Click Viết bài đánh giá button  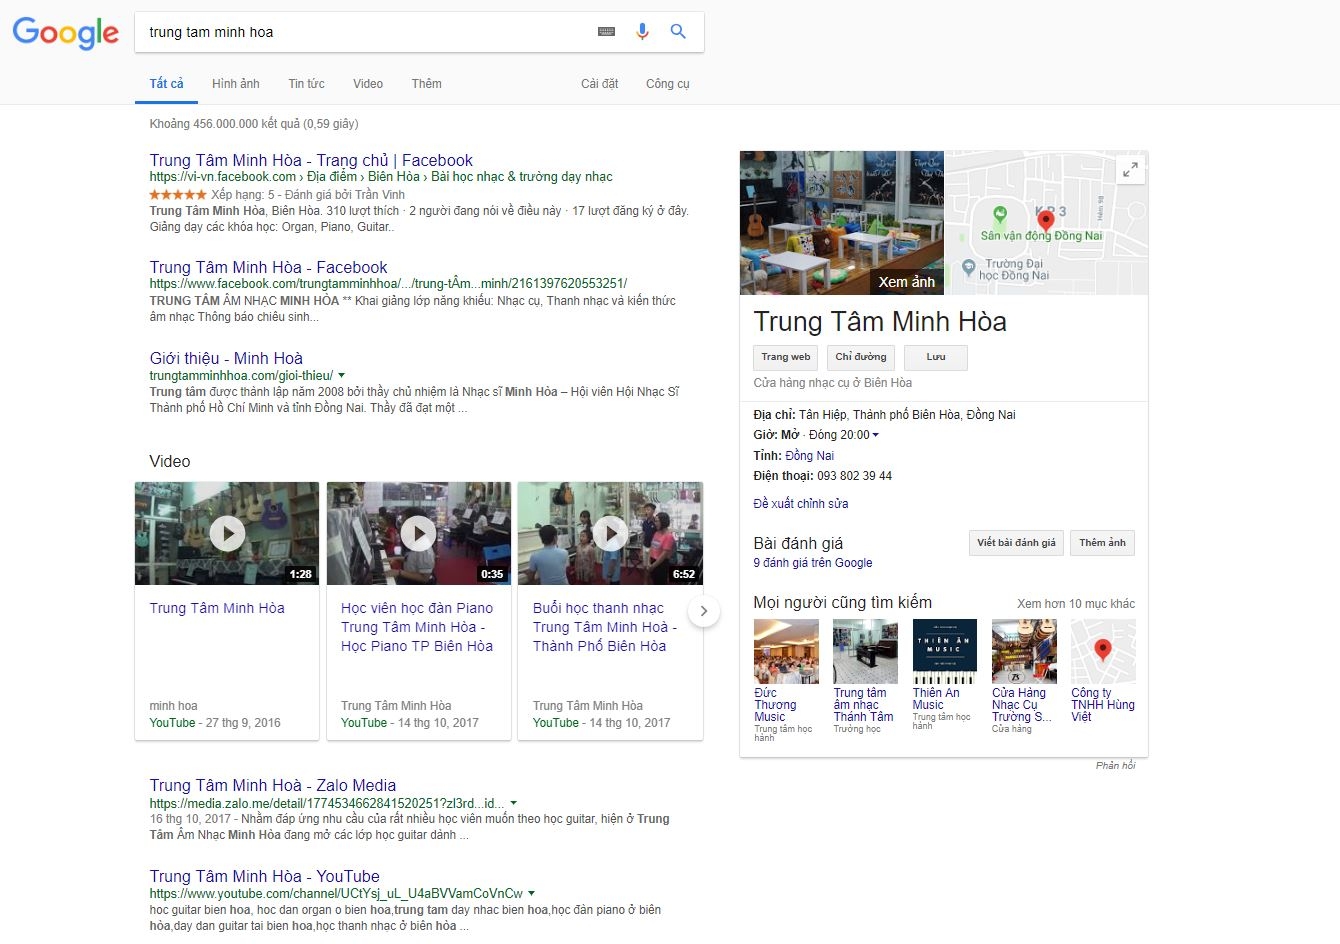[x=1016, y=543]
